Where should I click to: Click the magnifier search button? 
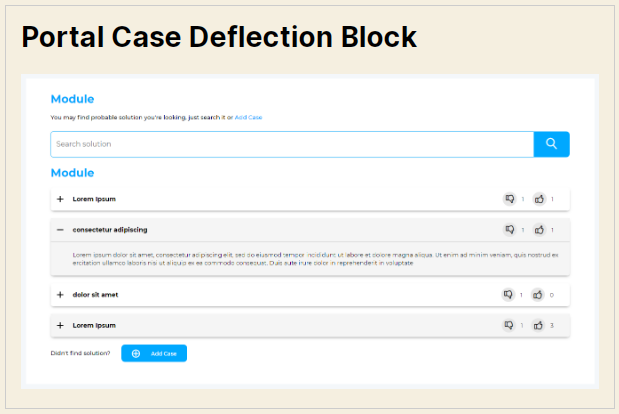551,145
